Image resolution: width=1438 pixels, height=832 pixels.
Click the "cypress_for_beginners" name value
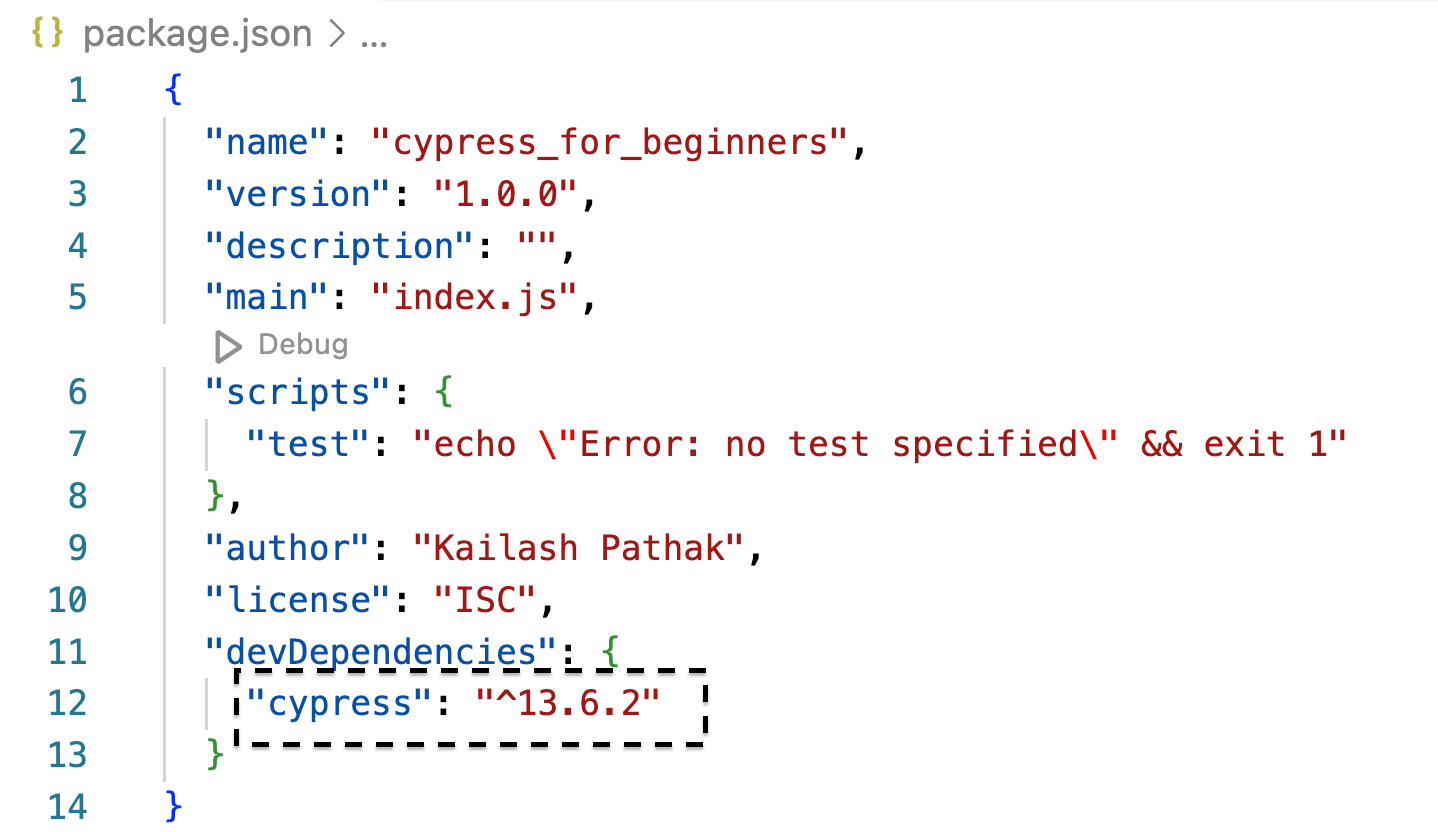(x=611, y=142)
